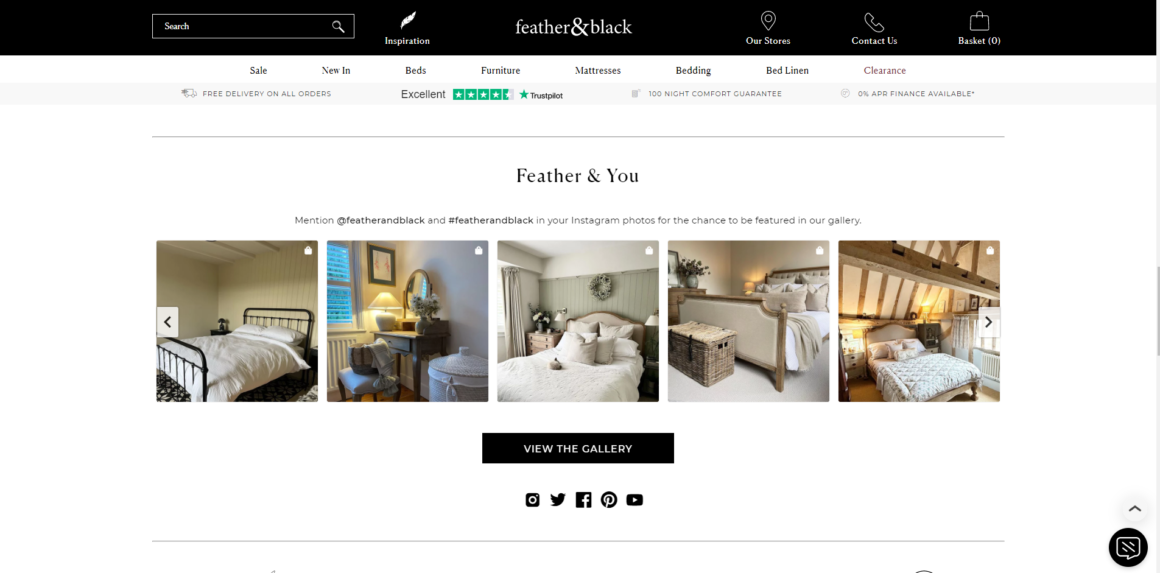Viewport: 1160px width, 573px height.
Task: Jump back to top chevron
Action: (x=1134, y=509)
